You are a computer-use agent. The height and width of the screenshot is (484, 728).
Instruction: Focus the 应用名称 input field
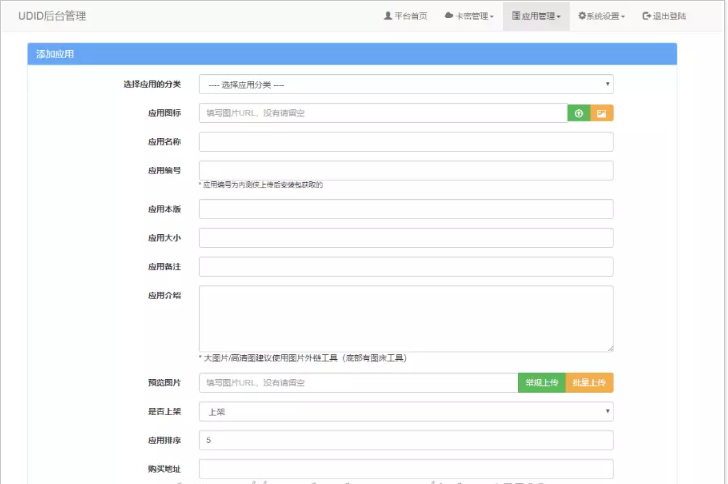(406, 142)
